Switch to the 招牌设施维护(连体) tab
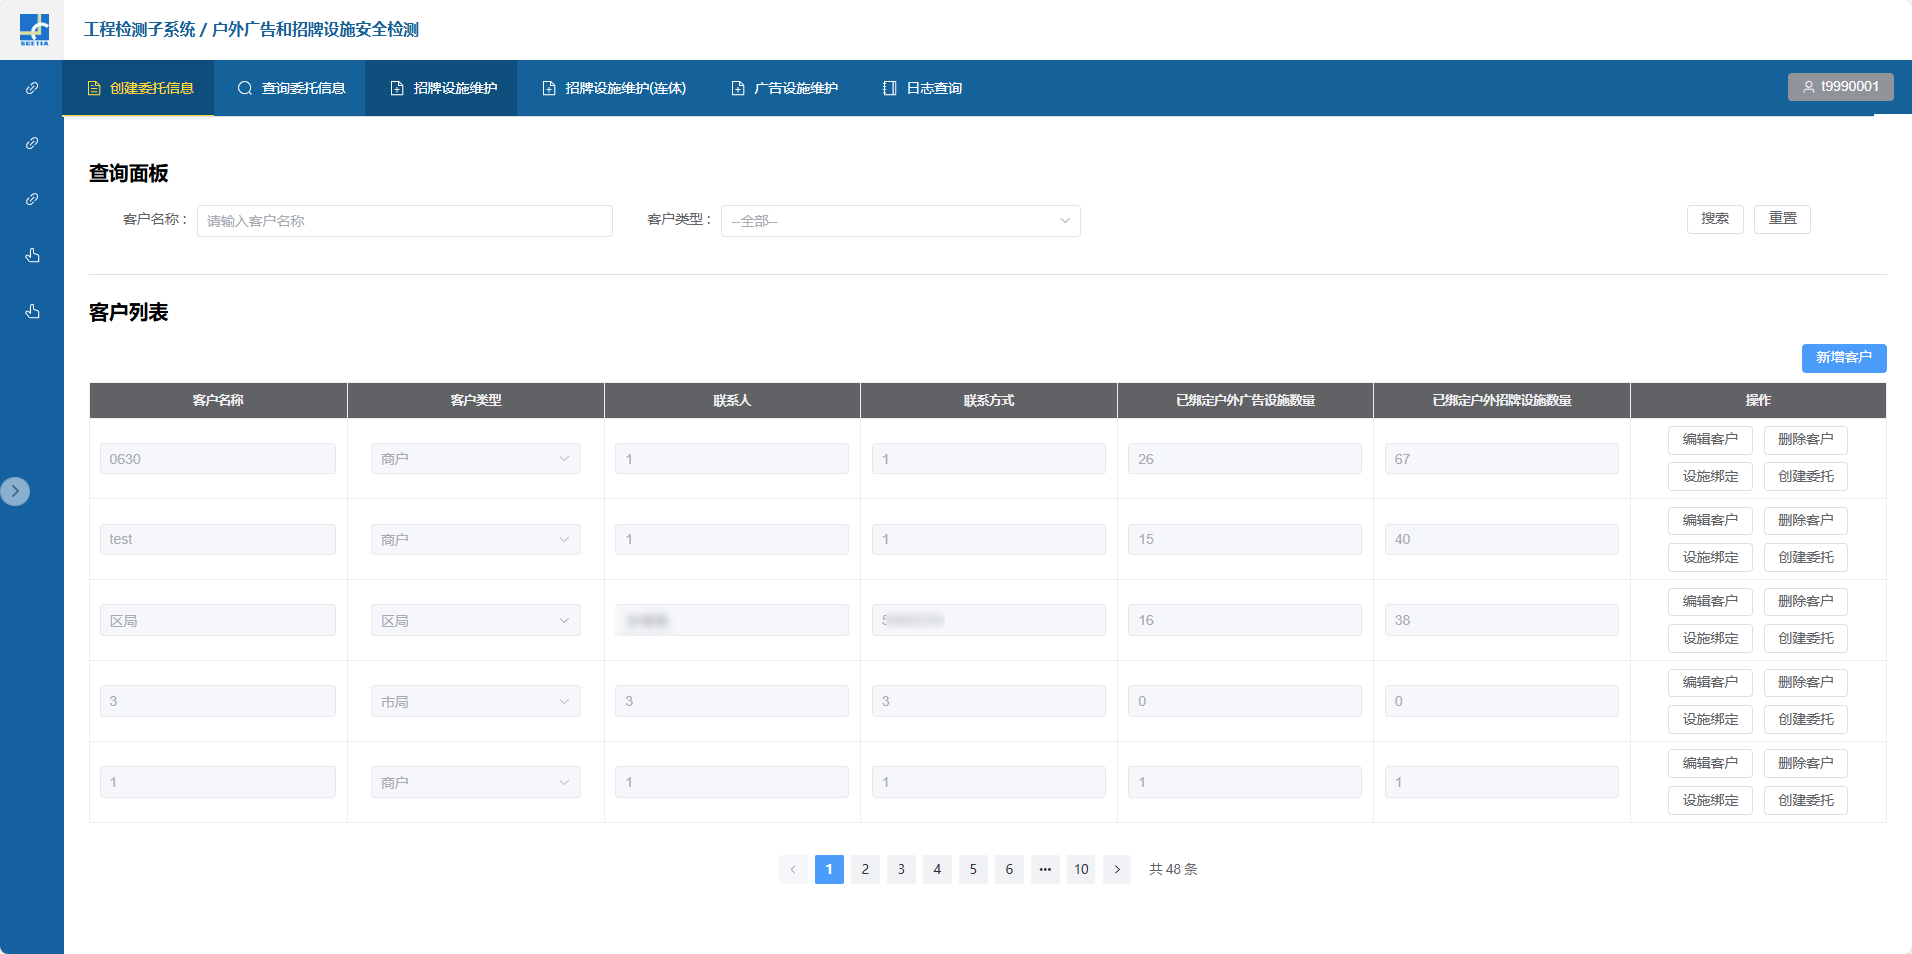This screenshot has height=954, width=1912. tap(614, 88)
